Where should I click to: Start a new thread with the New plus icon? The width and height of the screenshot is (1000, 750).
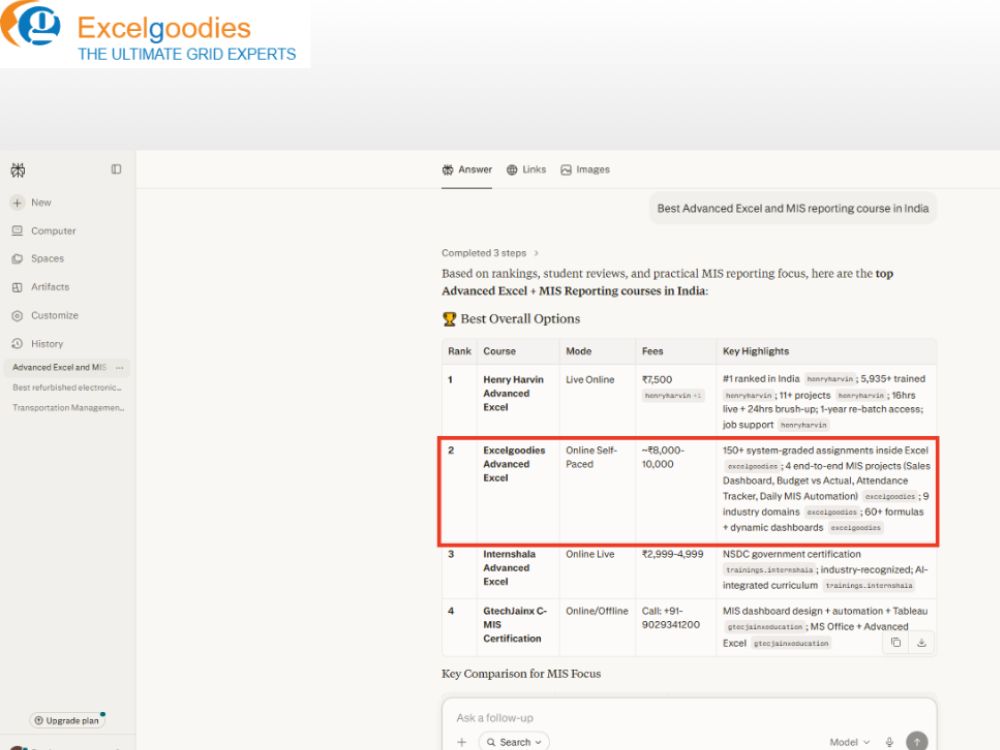click(x=17, y=203)
